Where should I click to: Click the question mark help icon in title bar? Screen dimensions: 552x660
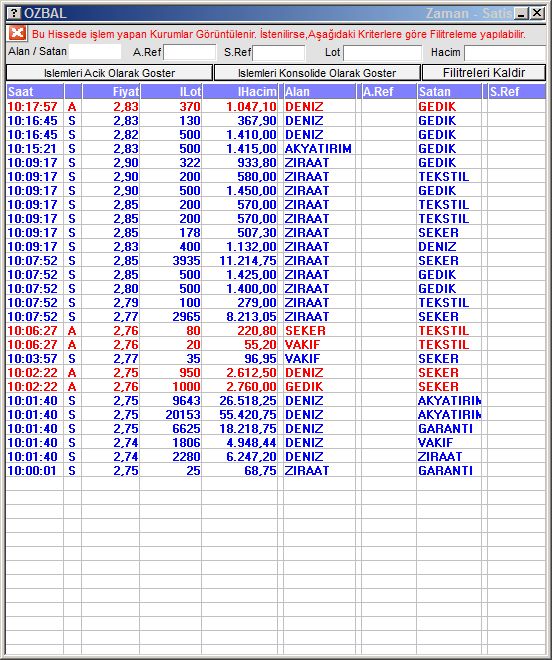click(14, 13)
